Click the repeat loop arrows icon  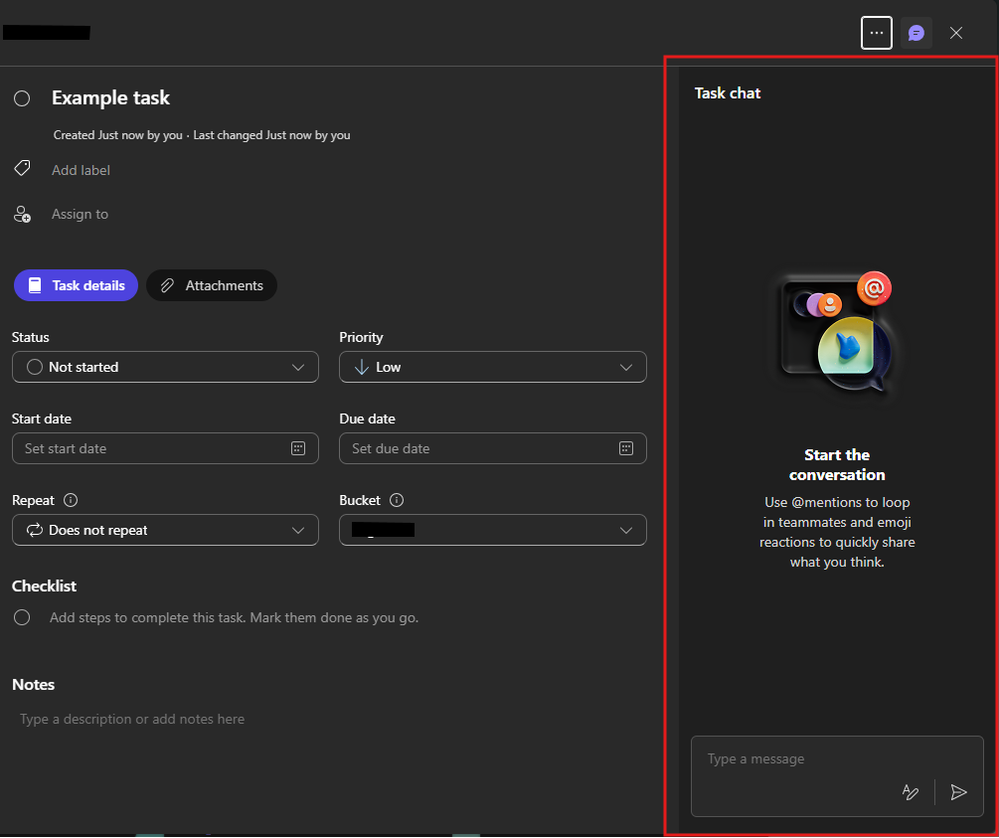[x=34, y=530]
